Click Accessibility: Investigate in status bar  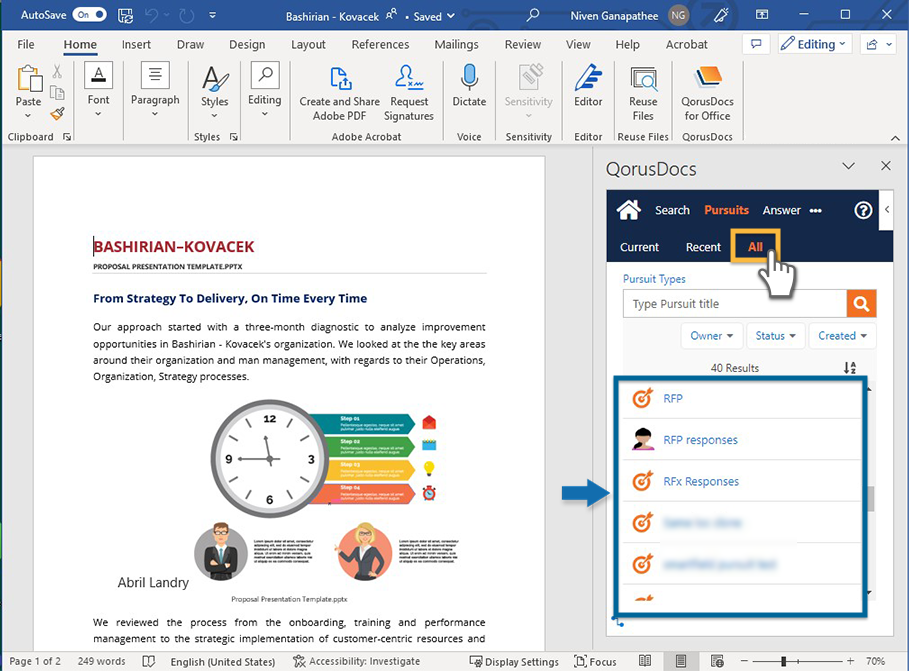coord(357,661)
